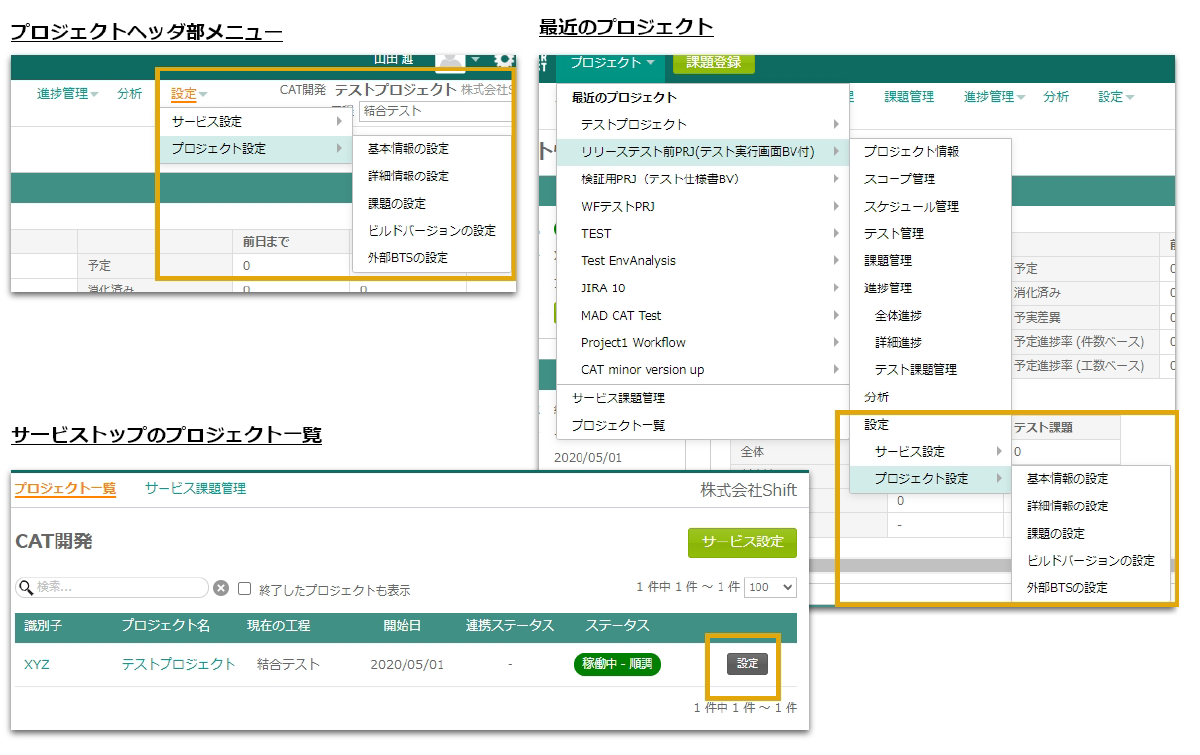The height and width of the screenshot is (755, 1200).
Task: Clear the search box with the round X icon
Action: coord(221,588)
